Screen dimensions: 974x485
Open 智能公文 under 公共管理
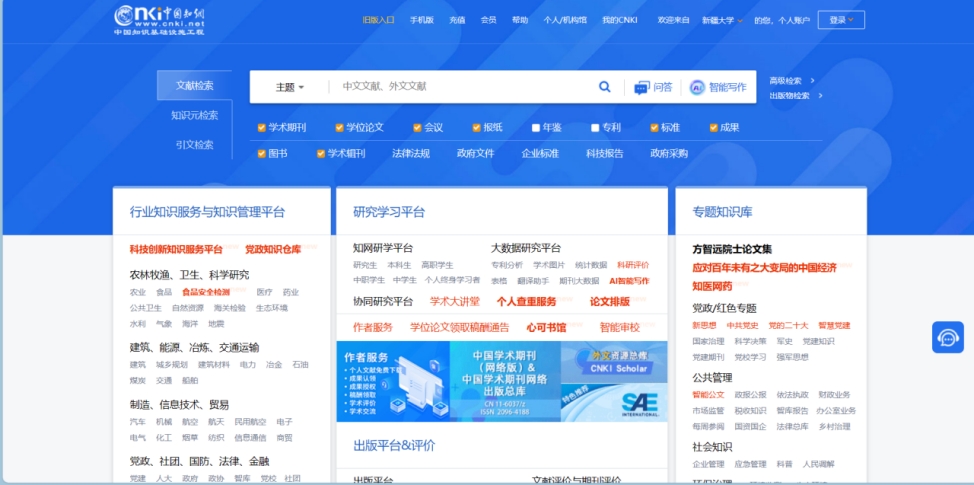pos(708,394)
